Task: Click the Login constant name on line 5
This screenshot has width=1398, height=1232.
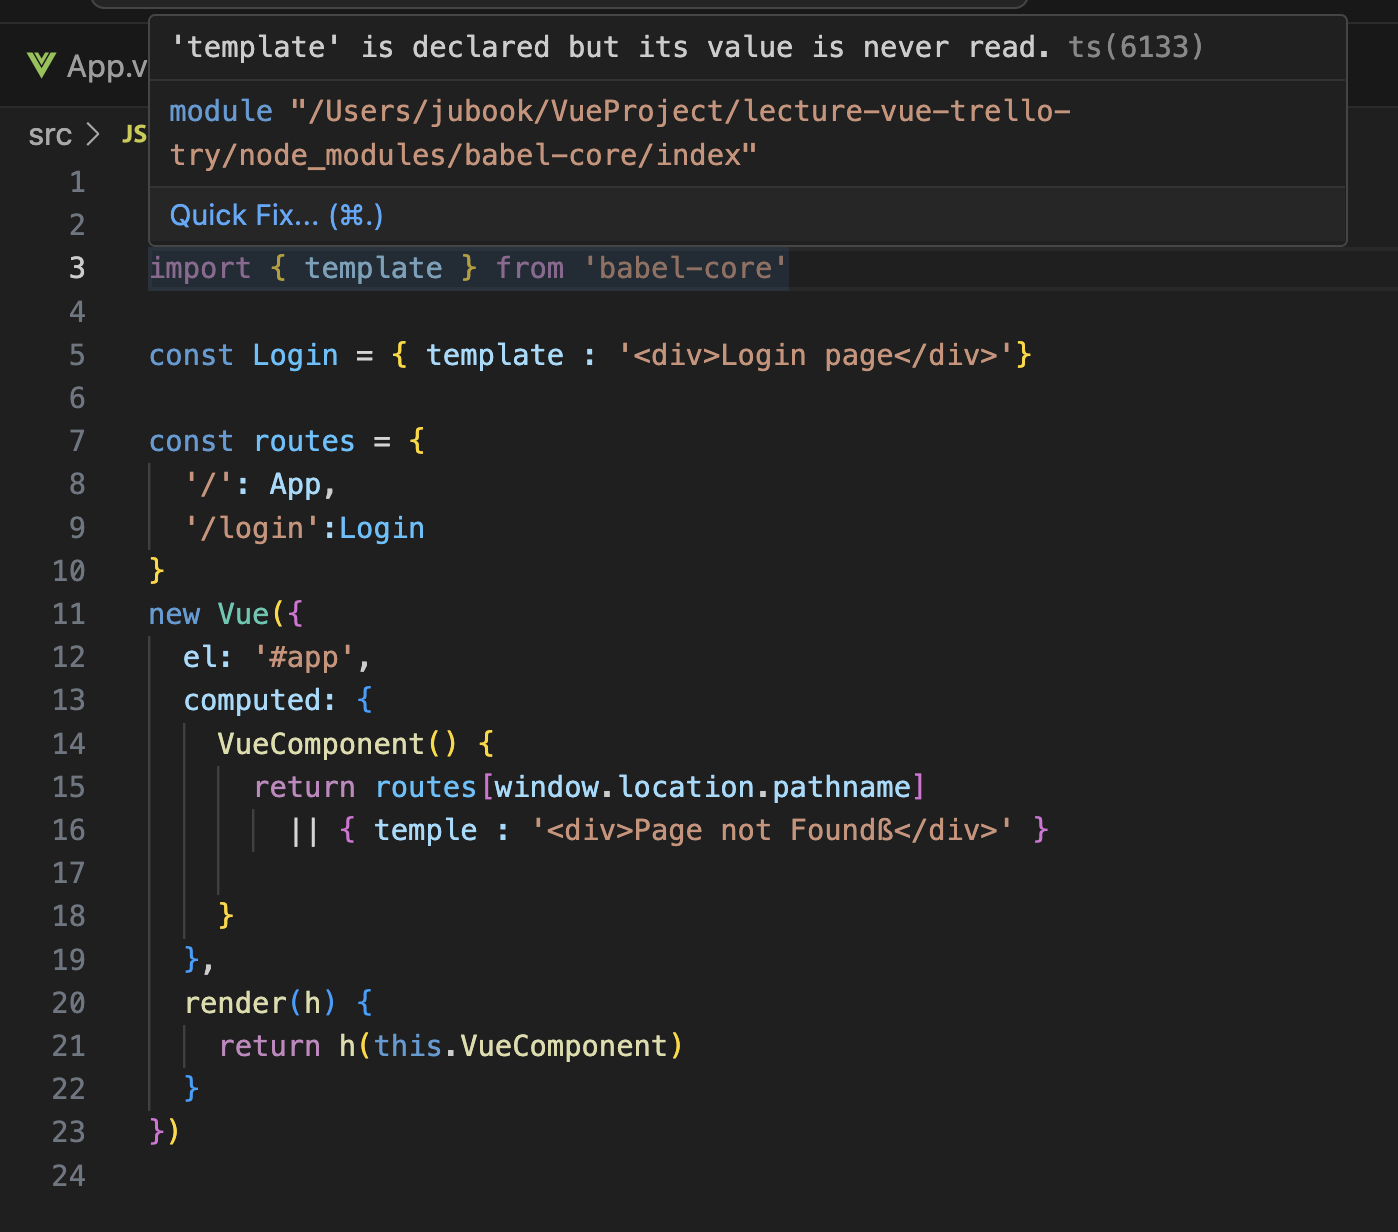Action: click(x=295, y=355)
